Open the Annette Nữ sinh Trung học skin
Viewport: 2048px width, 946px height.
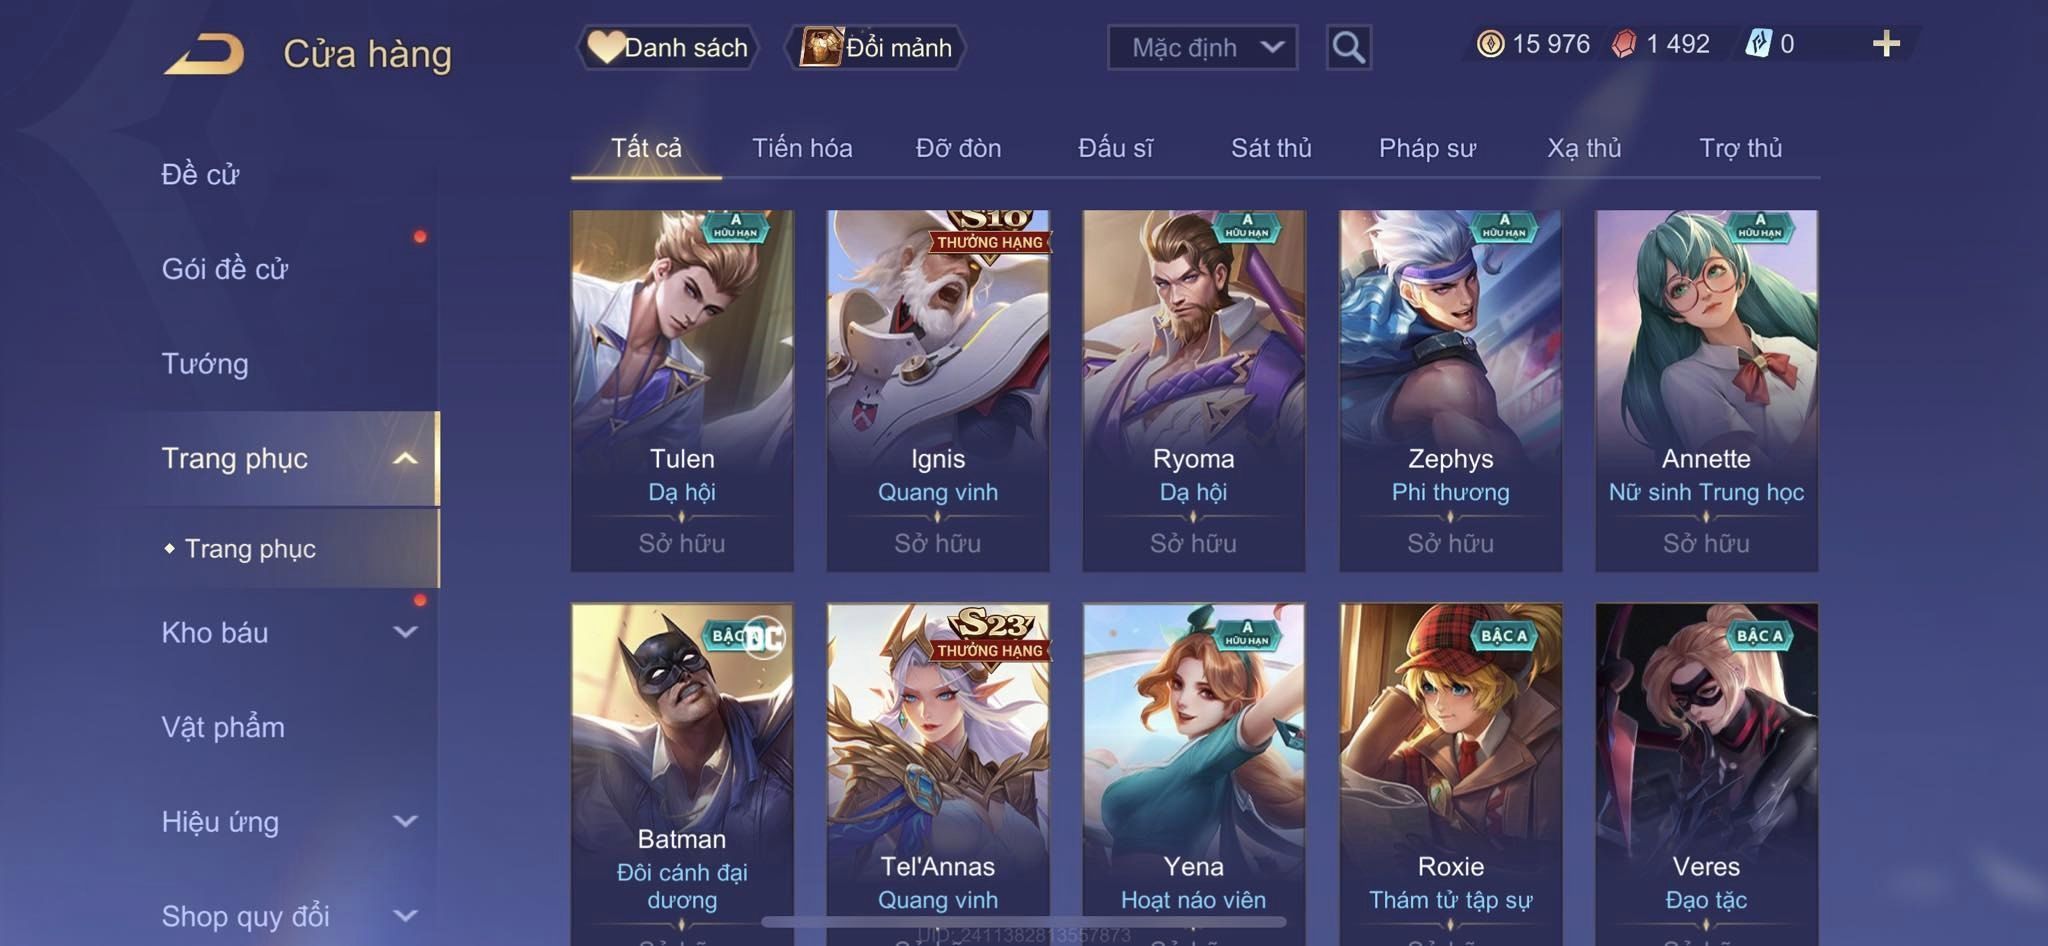pos(1706,390)
